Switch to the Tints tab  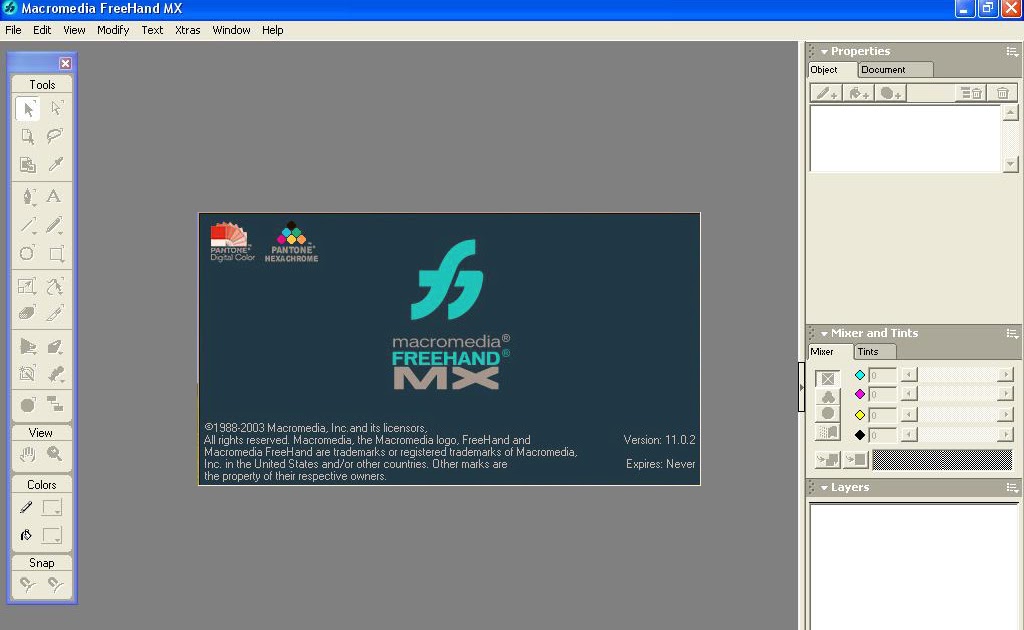[873, 351]
